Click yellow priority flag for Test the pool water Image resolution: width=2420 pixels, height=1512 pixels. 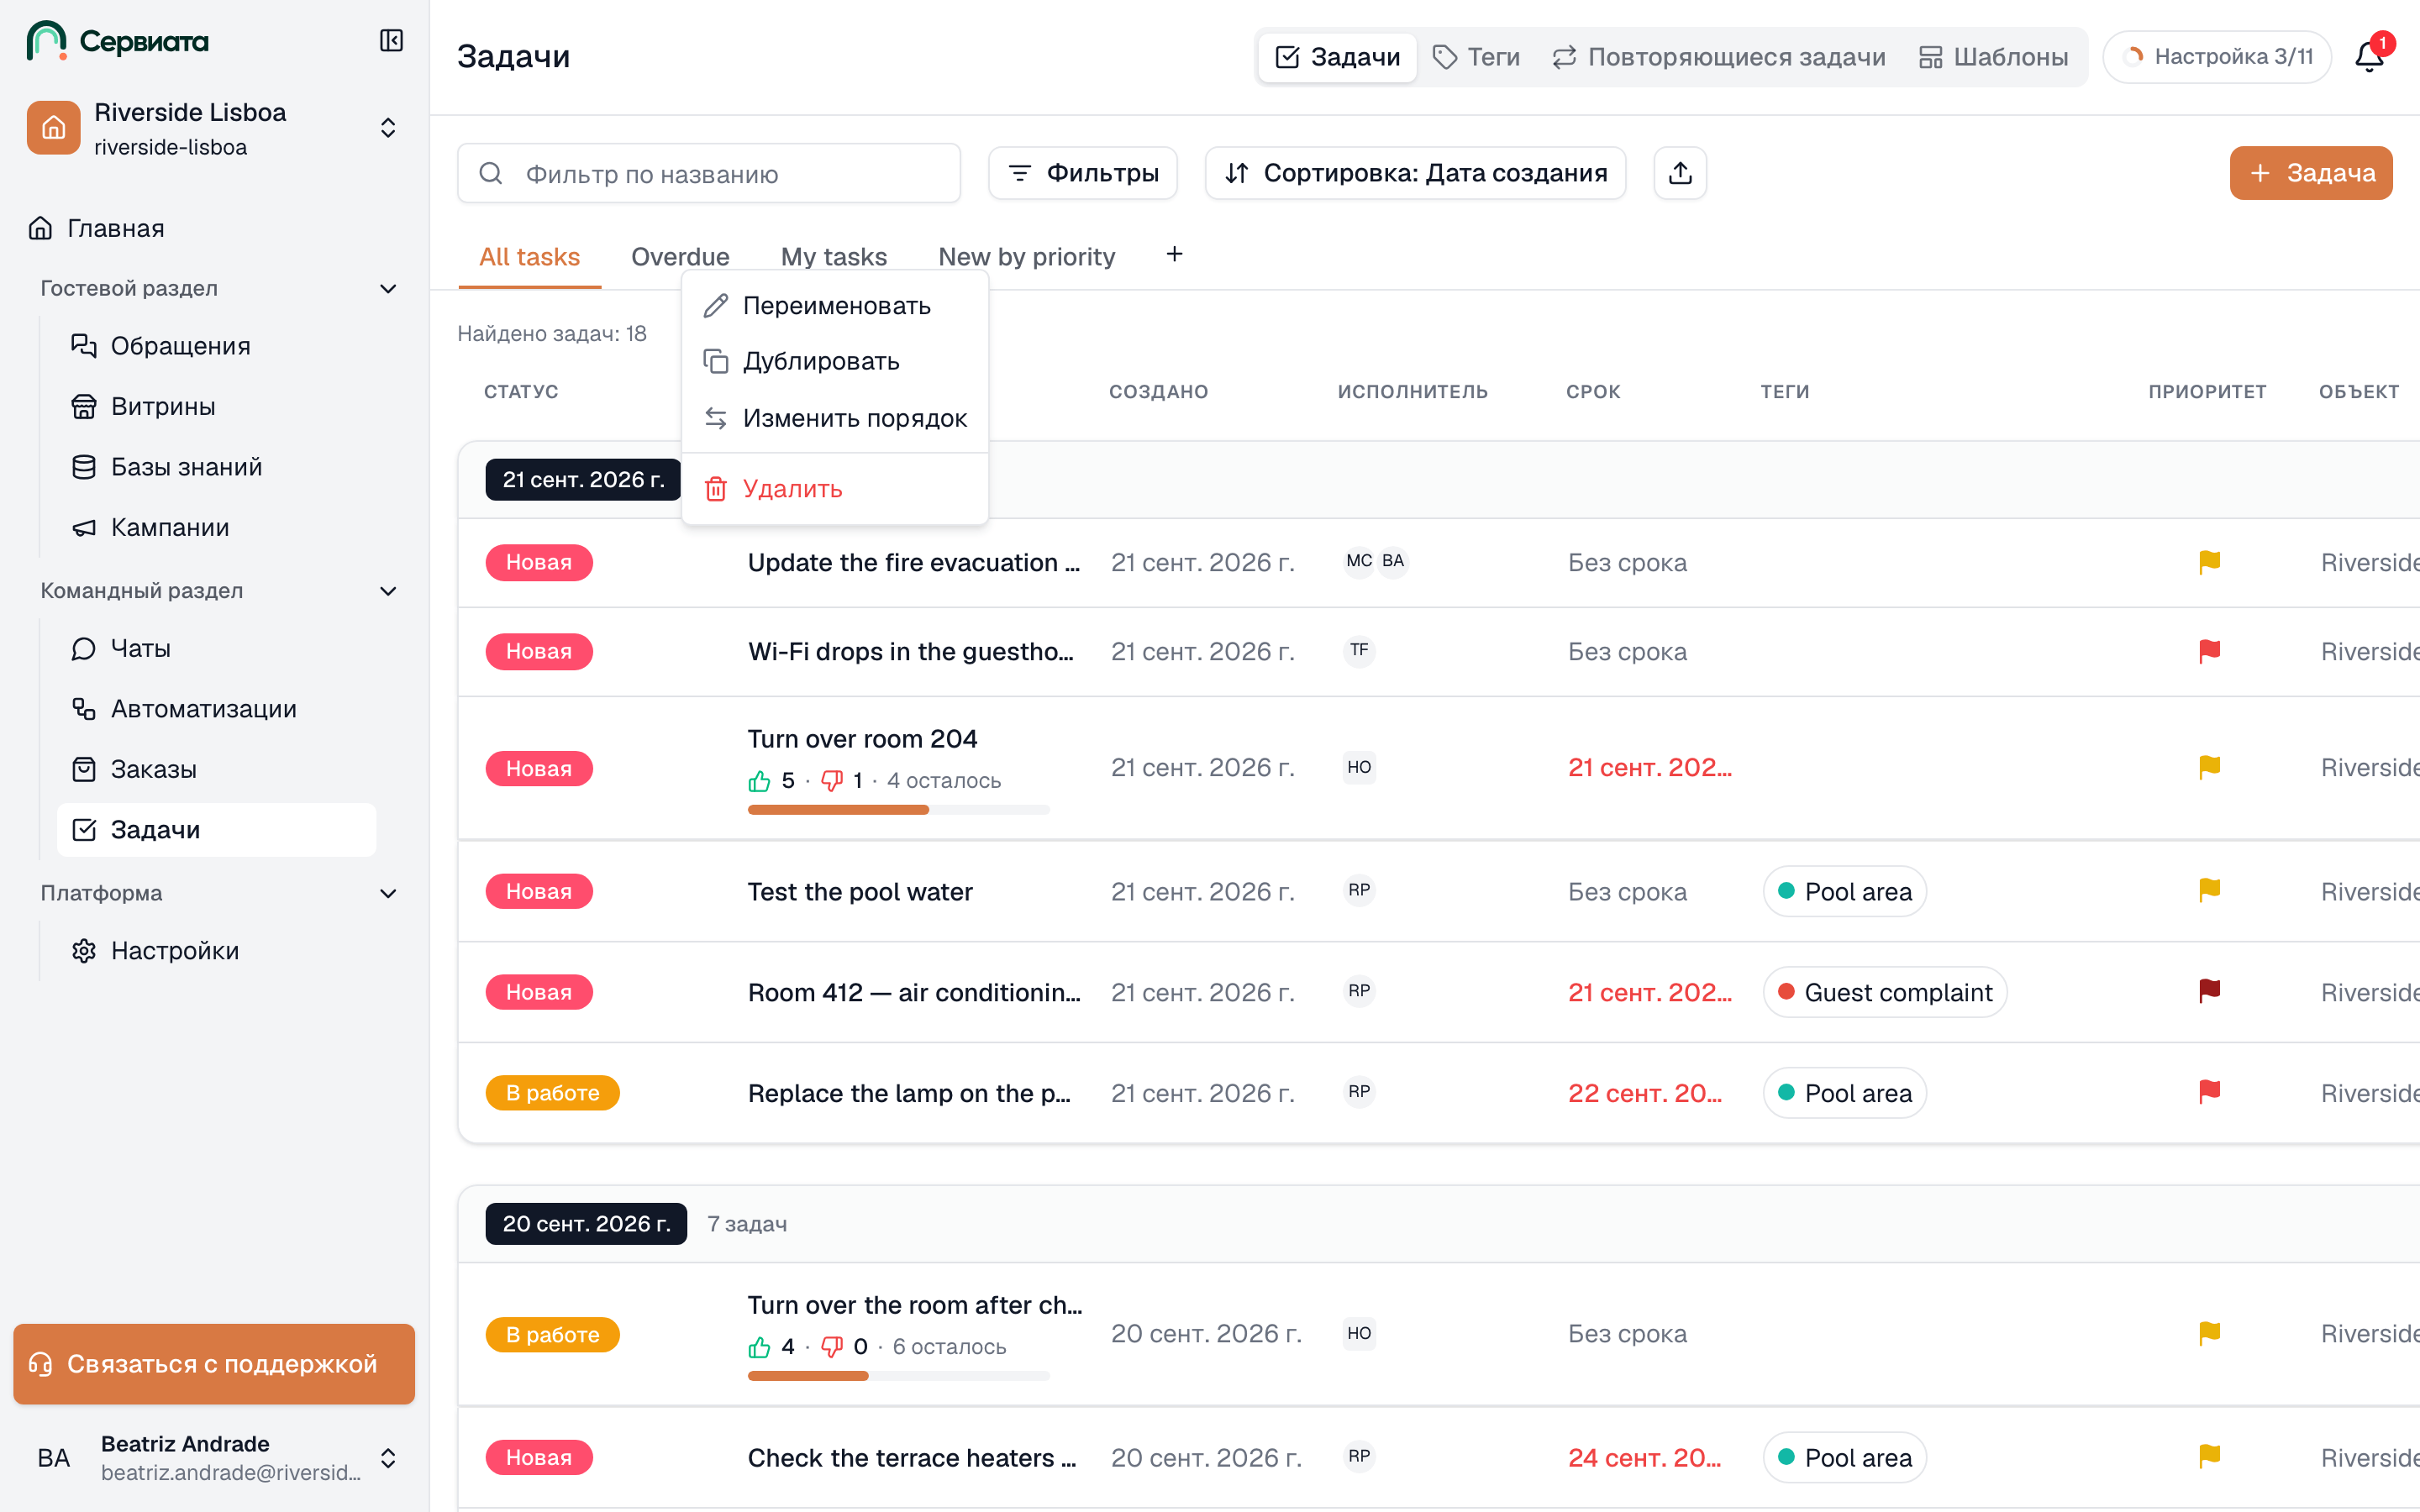point(2209,890)
